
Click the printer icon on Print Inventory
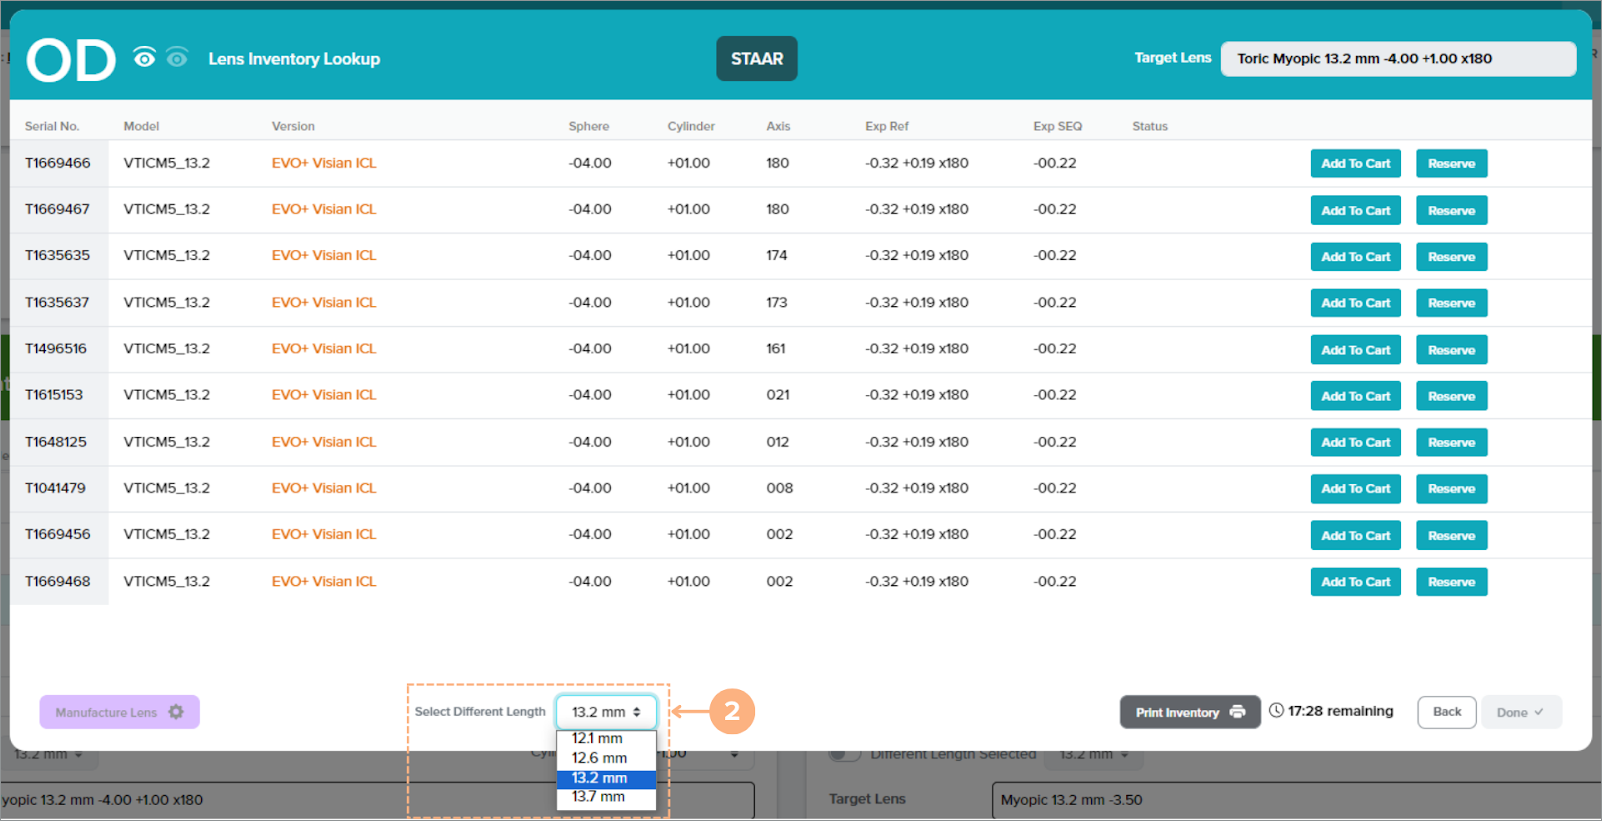1237,712
